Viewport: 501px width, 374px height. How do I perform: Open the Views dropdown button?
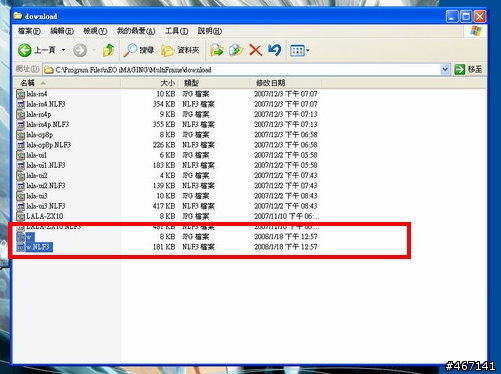(x=299, y=51)
